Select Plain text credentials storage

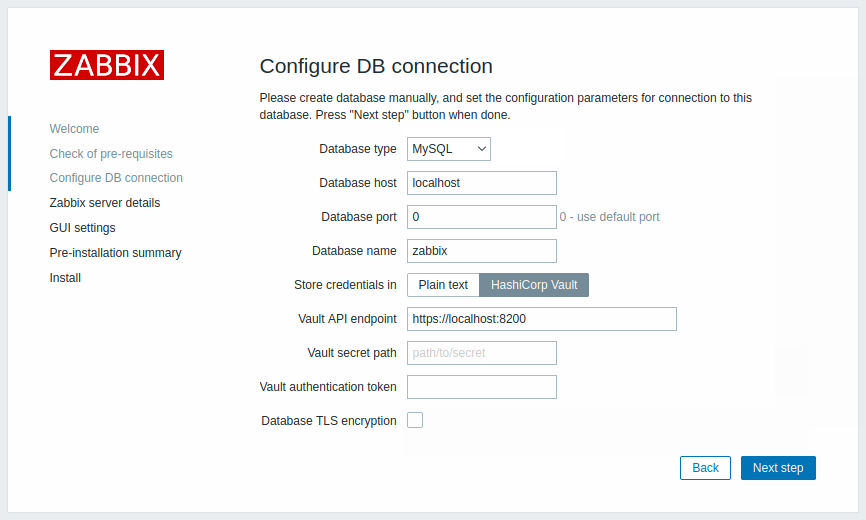point(443,285)
